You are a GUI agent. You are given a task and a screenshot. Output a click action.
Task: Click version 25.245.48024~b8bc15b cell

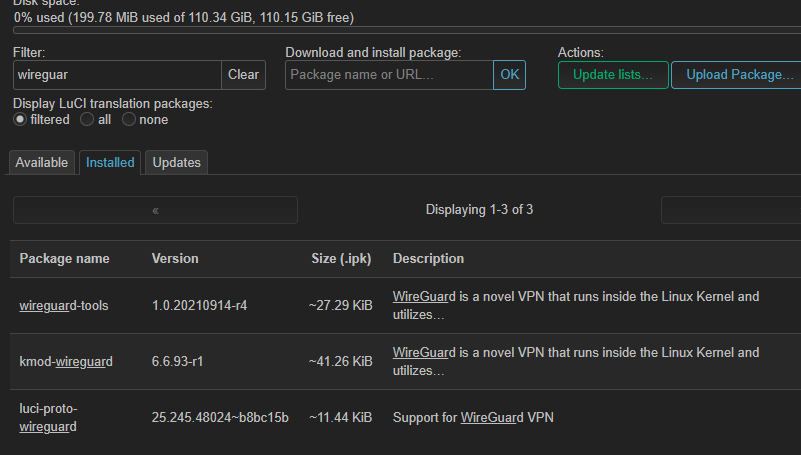tap(220, 418)
